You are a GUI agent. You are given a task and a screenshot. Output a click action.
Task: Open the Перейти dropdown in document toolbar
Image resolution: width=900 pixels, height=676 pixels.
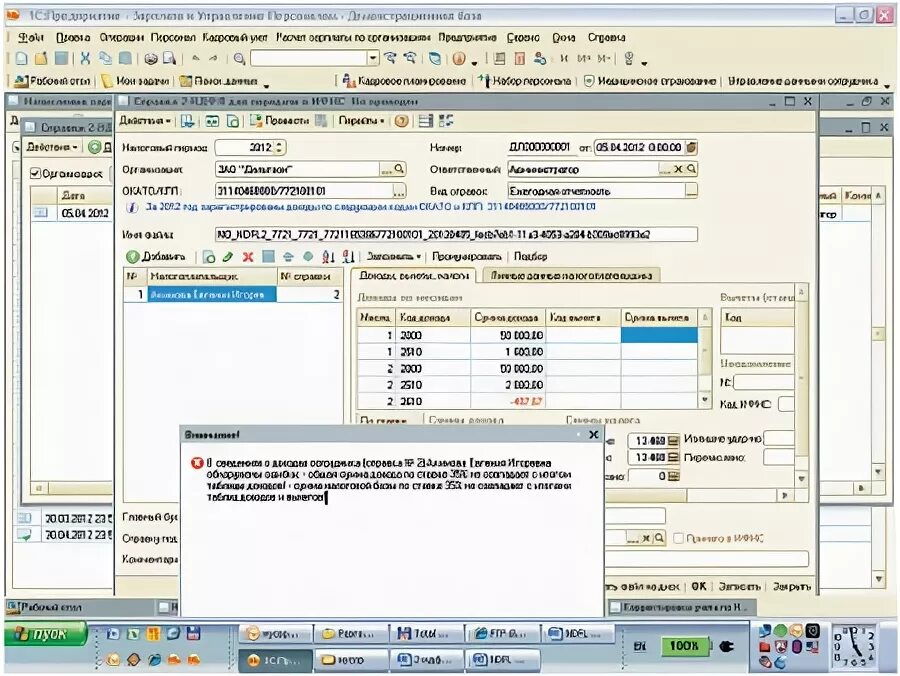click(361, 121)
